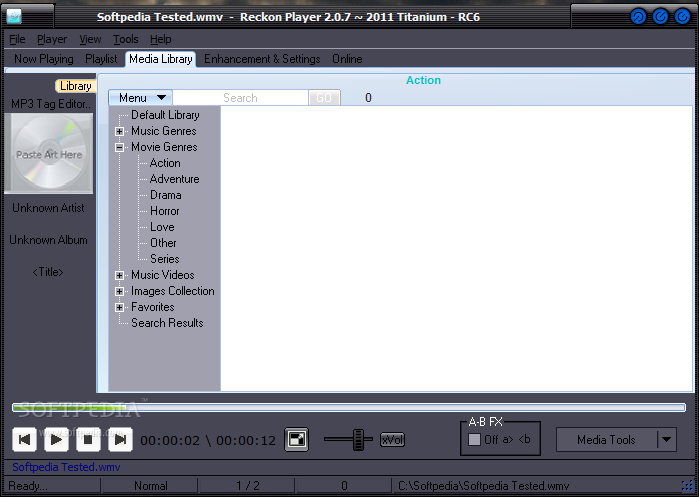Open the Player menu
The width and height of the screenshot is (699, 497).
click(x=52, y=39)
